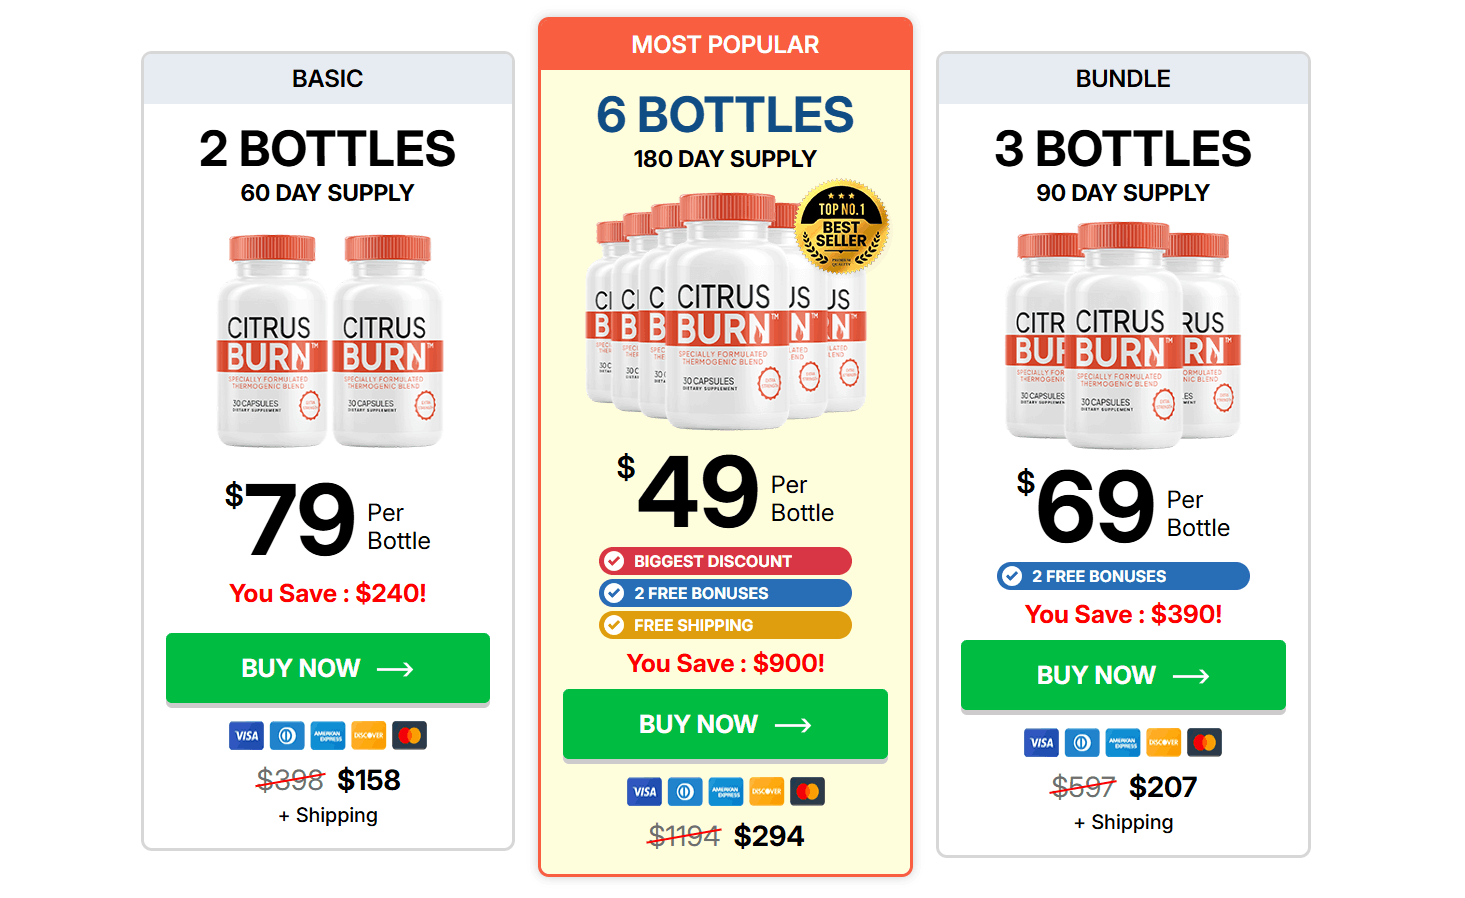The width and height of the screenshot is (1465, 898).
Task: Click the Top No.1 Best Seller badge
Action: [x=841, y=228]
